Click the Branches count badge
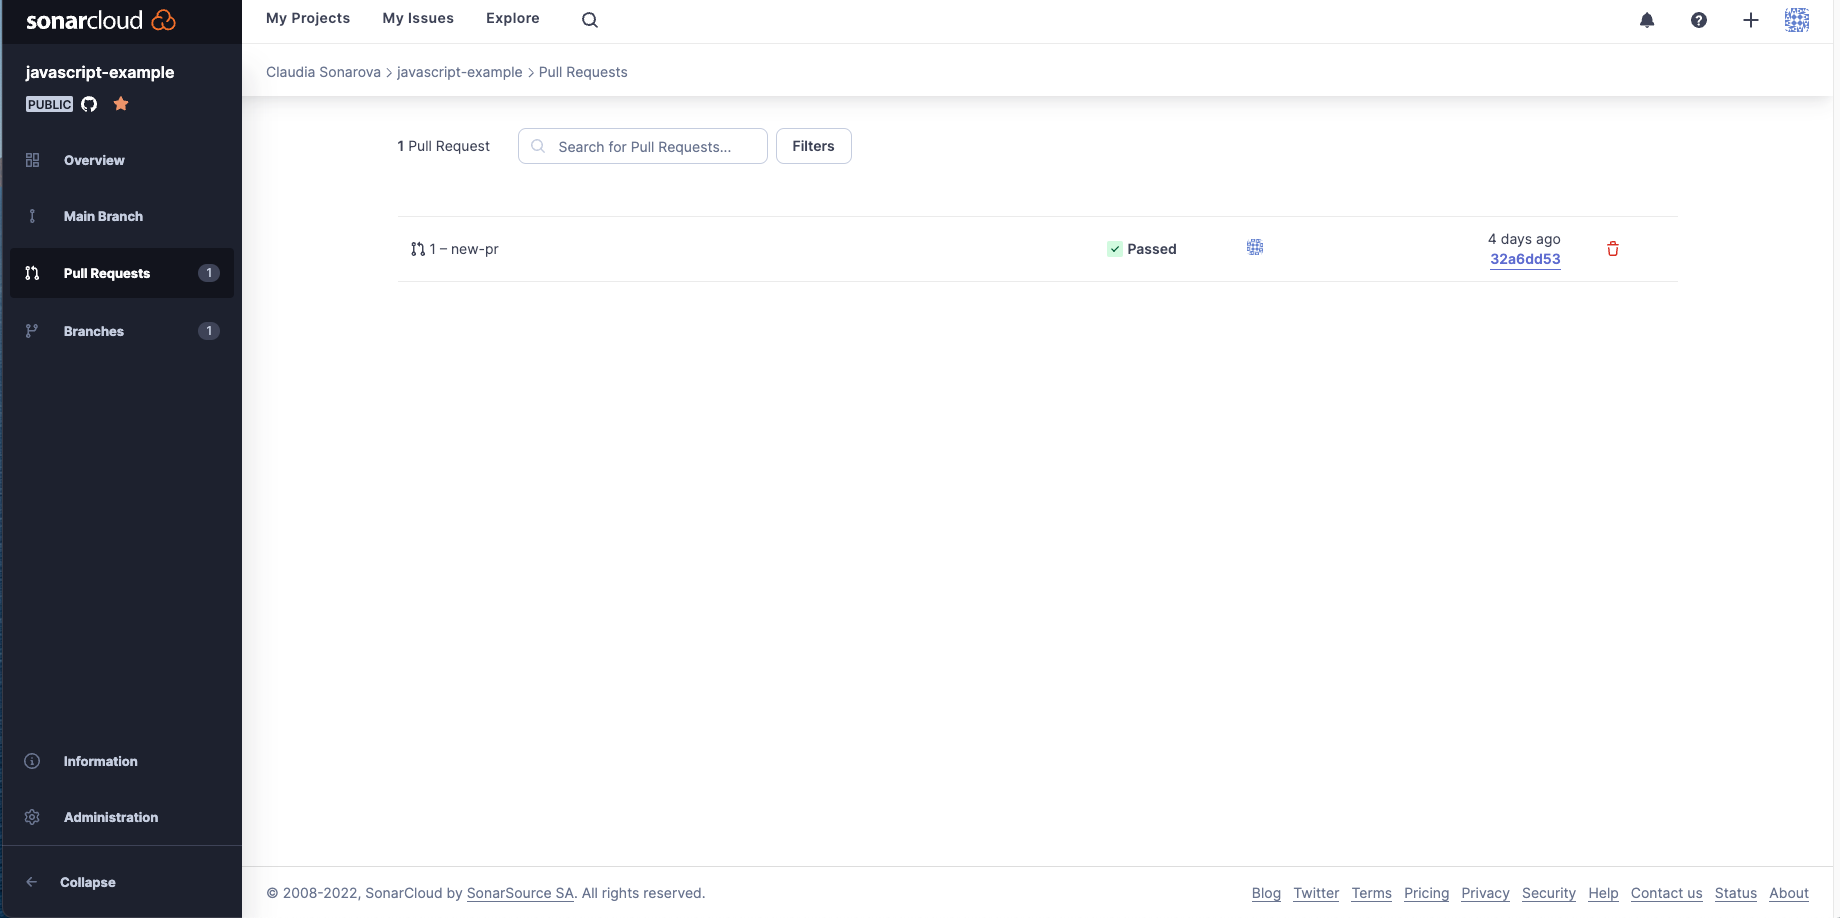The width and height of the screenshot is (1840, 918). 209,331
